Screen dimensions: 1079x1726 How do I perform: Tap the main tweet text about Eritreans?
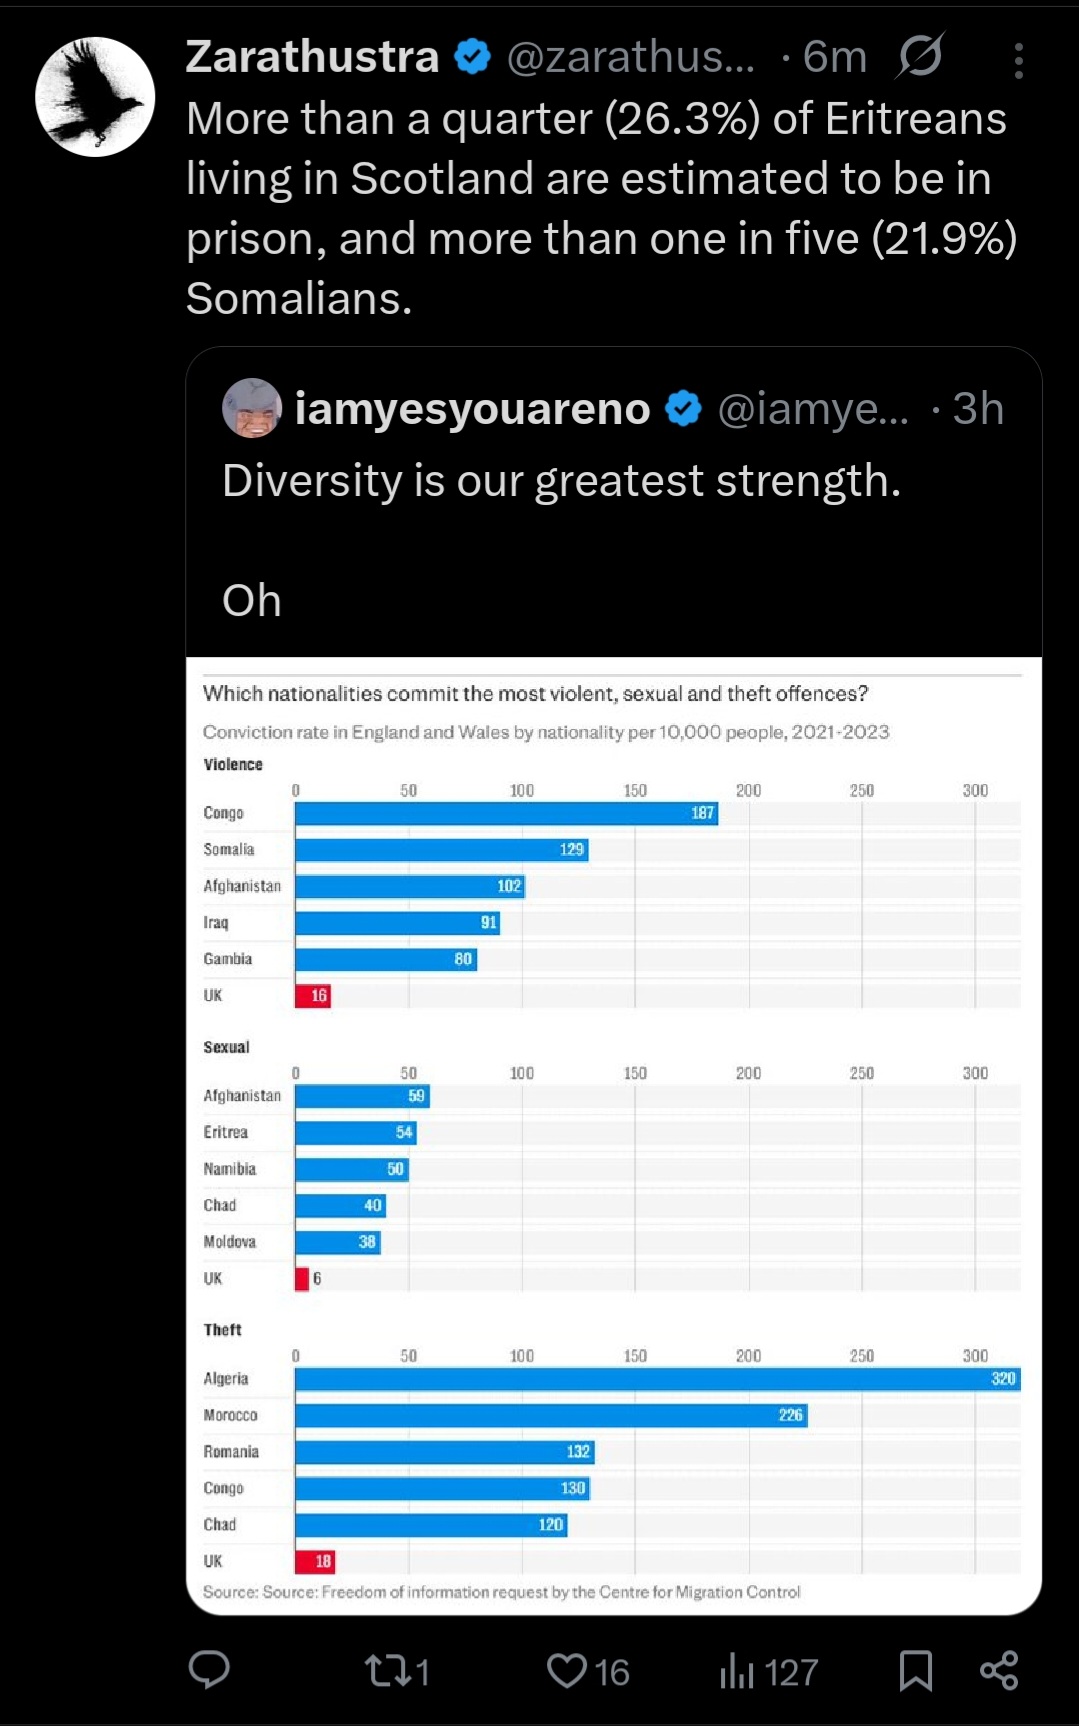(x=600, y=208)
